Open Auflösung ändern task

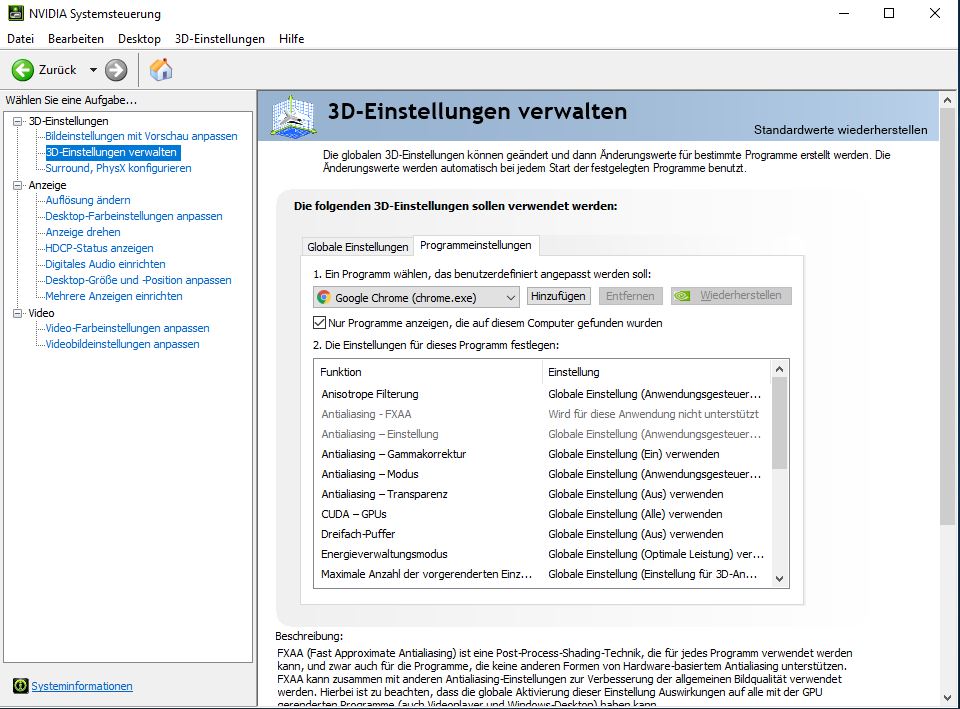pos(88,200)
